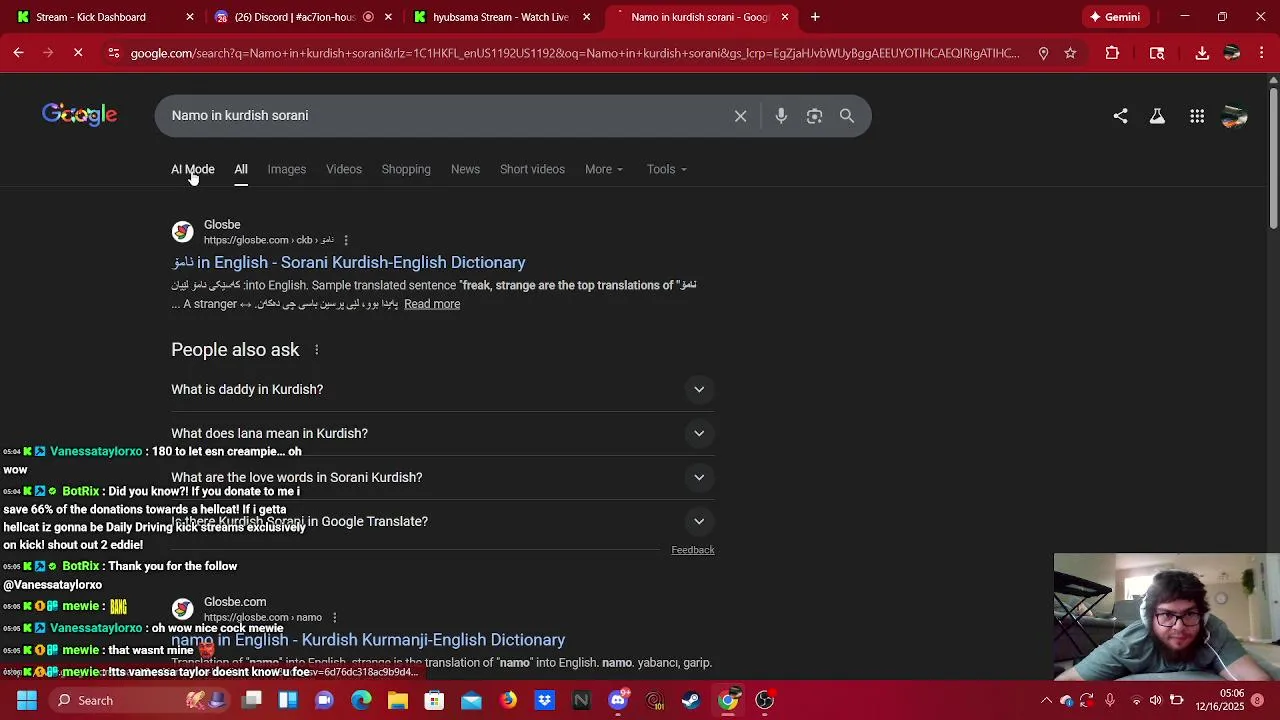The image size is (1280, 720).
Task: Open Steam from the taskbar
Action: click(691, 700)
